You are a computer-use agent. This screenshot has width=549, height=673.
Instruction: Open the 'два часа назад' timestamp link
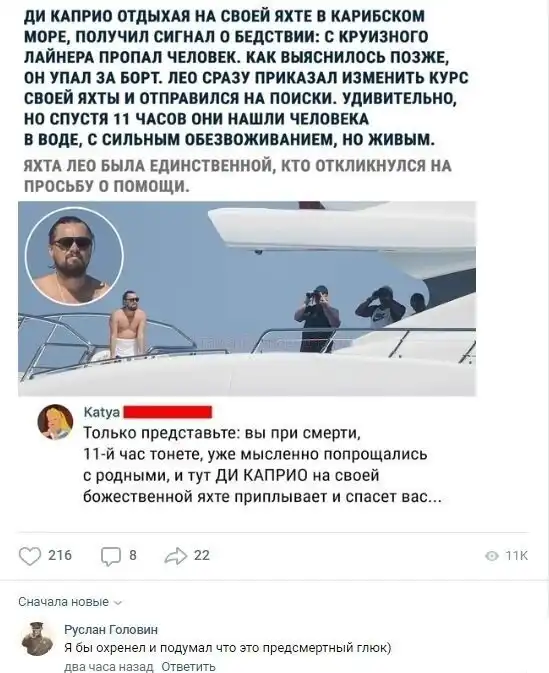109,667
